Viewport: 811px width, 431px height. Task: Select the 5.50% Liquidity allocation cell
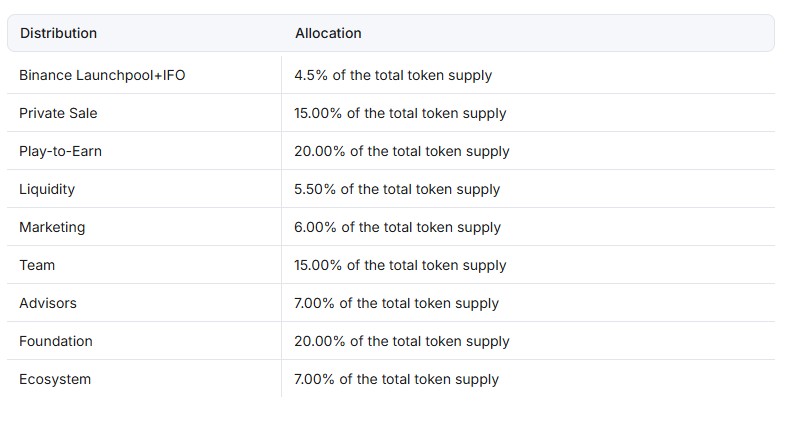pyautogui.click(x=397, y=189)
